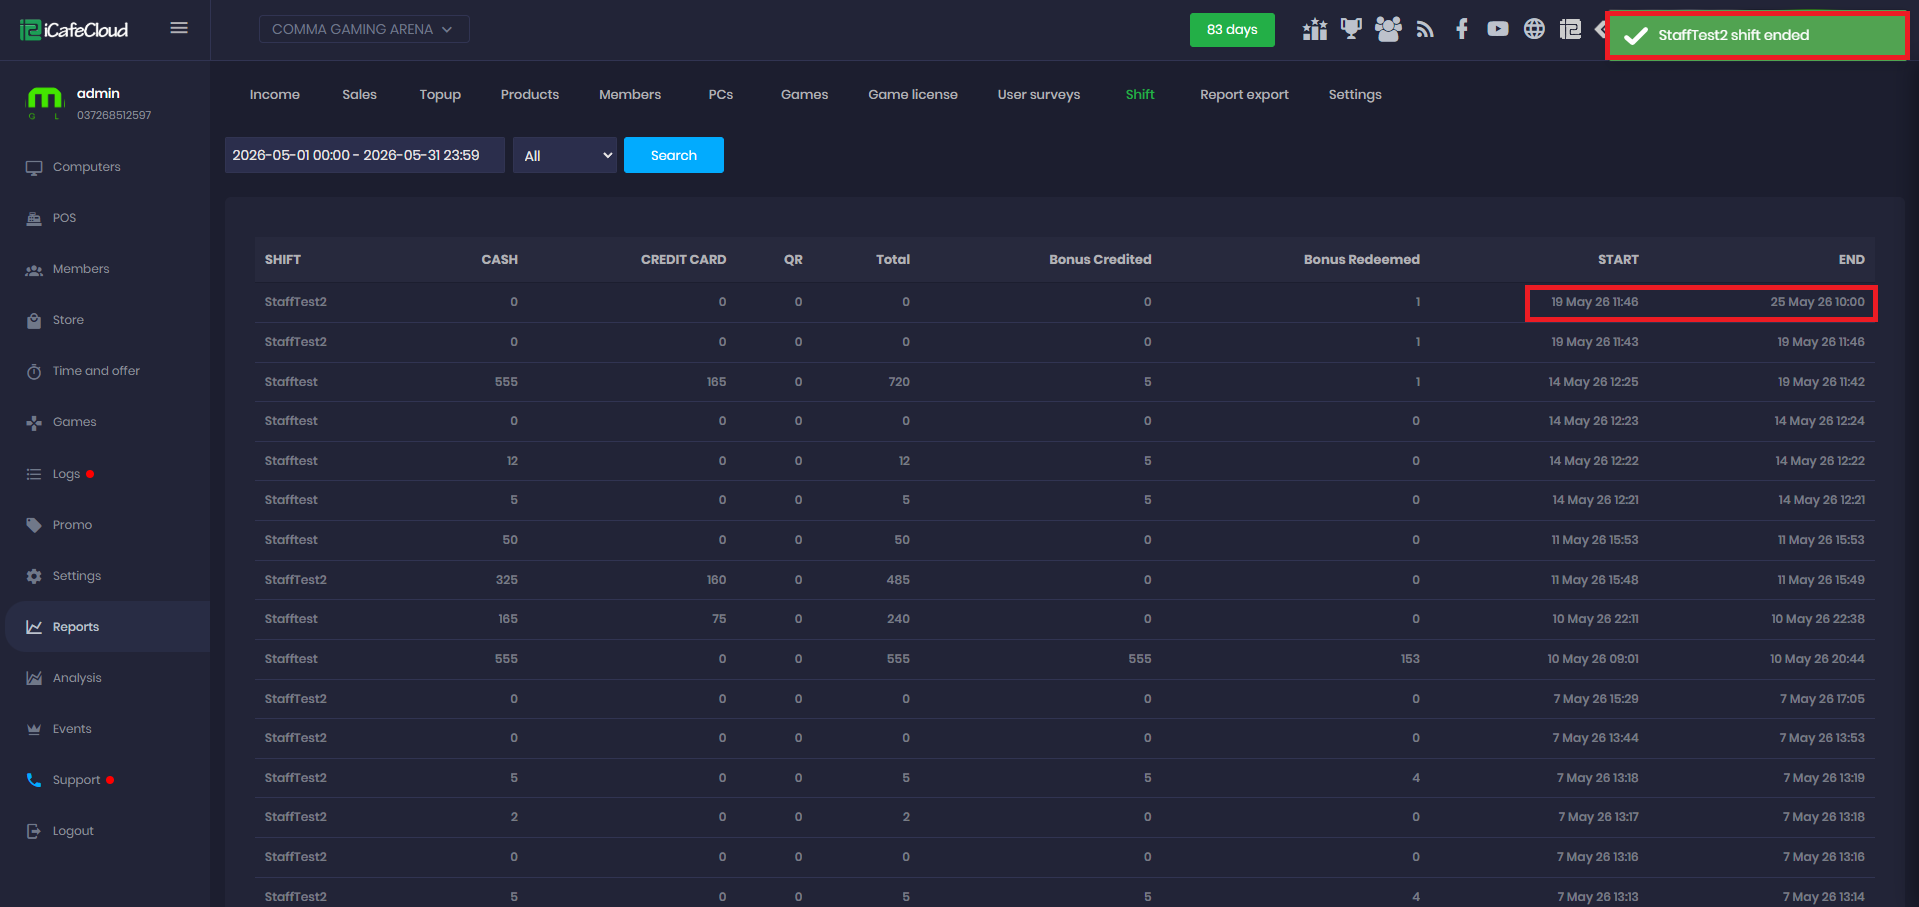Expand COMMA GAMING ARENA dropdown
The height and width of the screenshot is (907, 1919).
click(x=364, y=29)
